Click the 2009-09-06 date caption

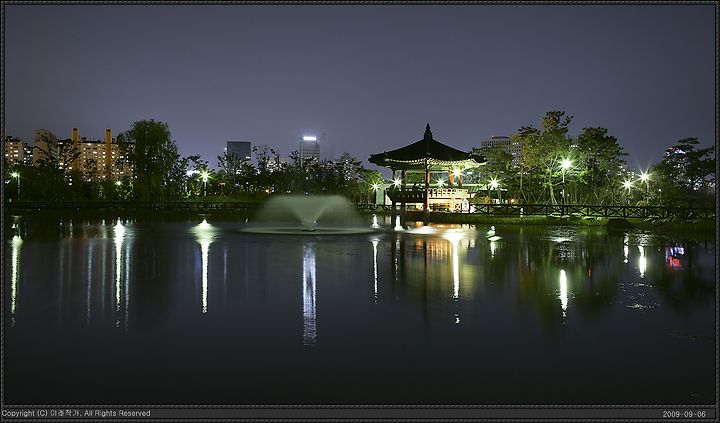click(x=684, y=414)
